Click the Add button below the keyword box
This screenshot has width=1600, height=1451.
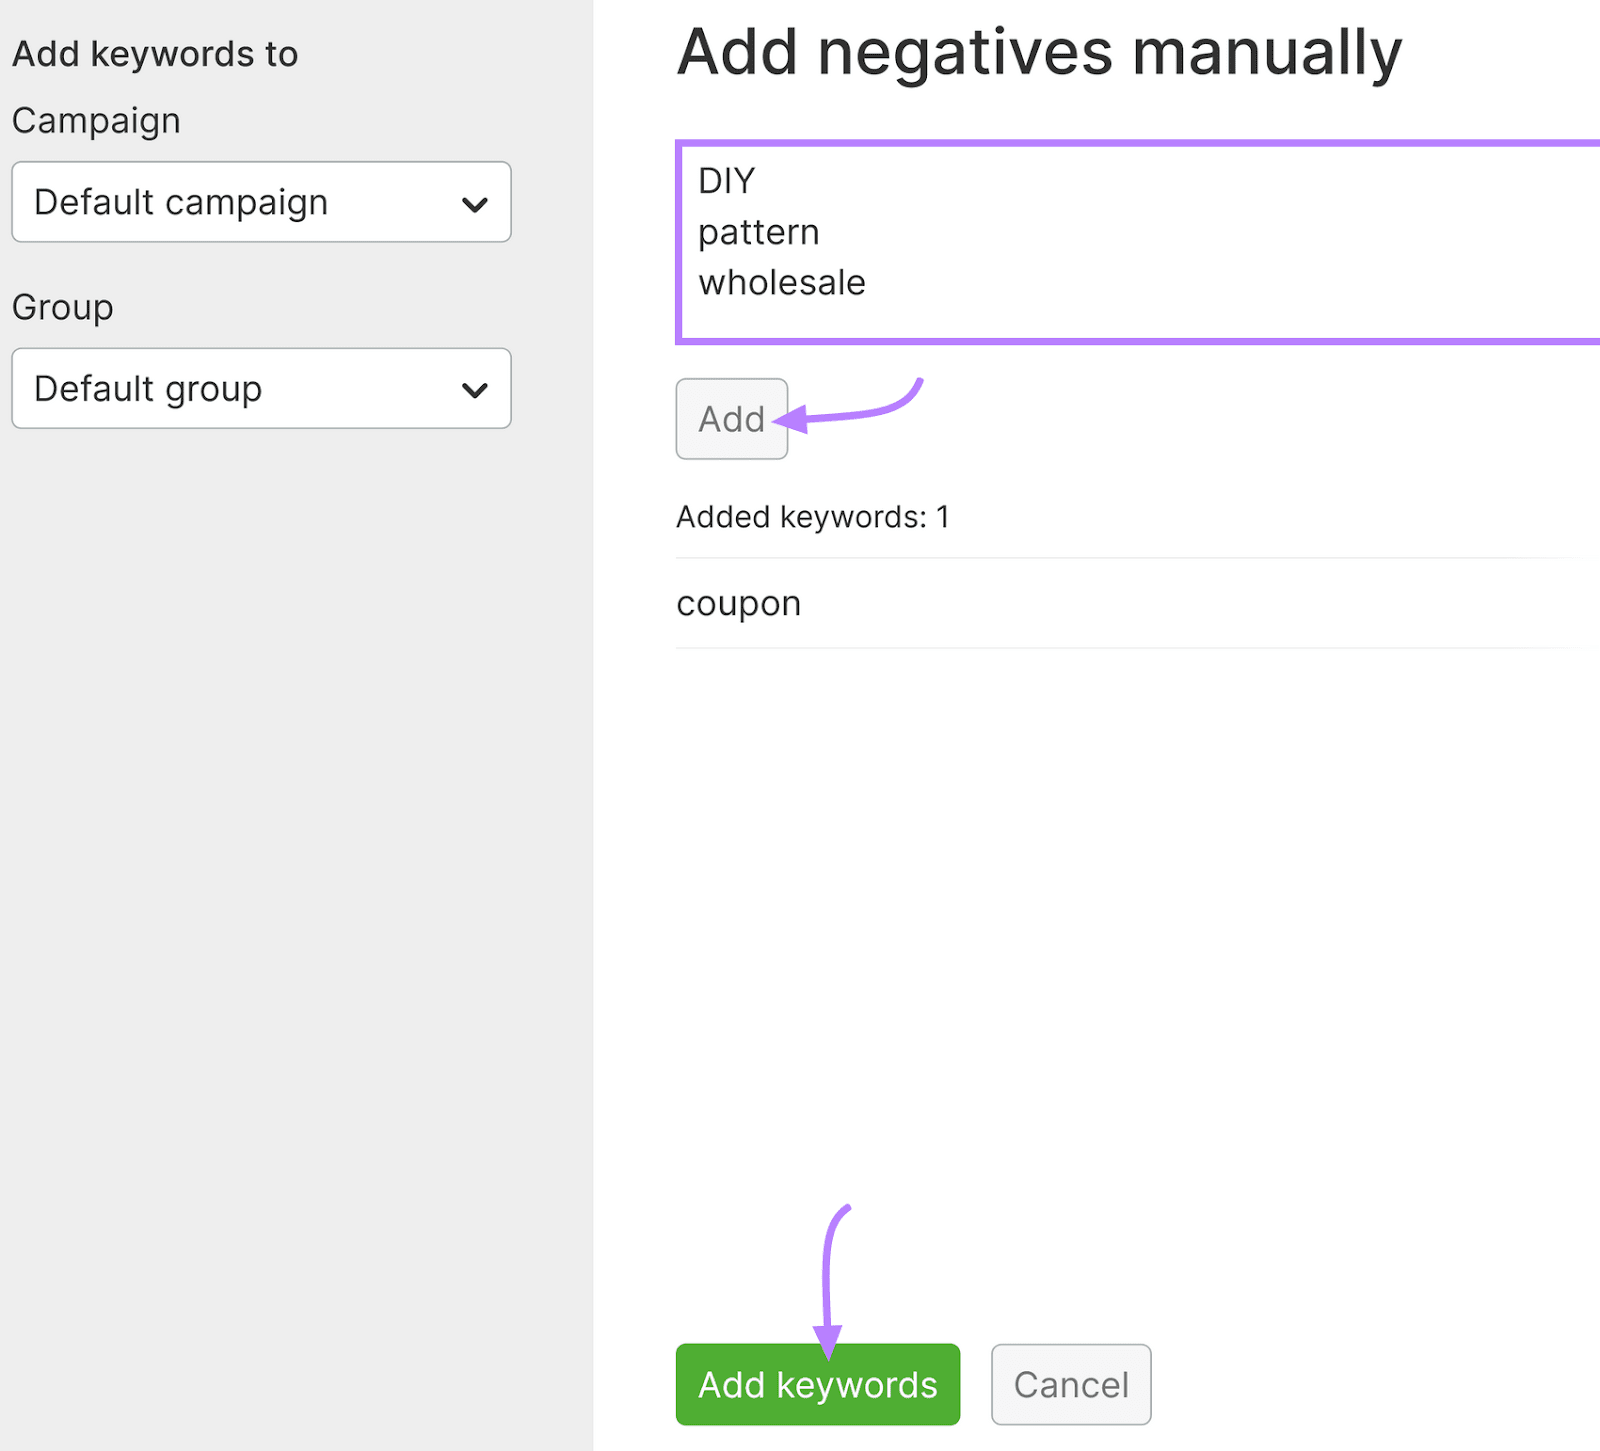(x=731, y=419)
